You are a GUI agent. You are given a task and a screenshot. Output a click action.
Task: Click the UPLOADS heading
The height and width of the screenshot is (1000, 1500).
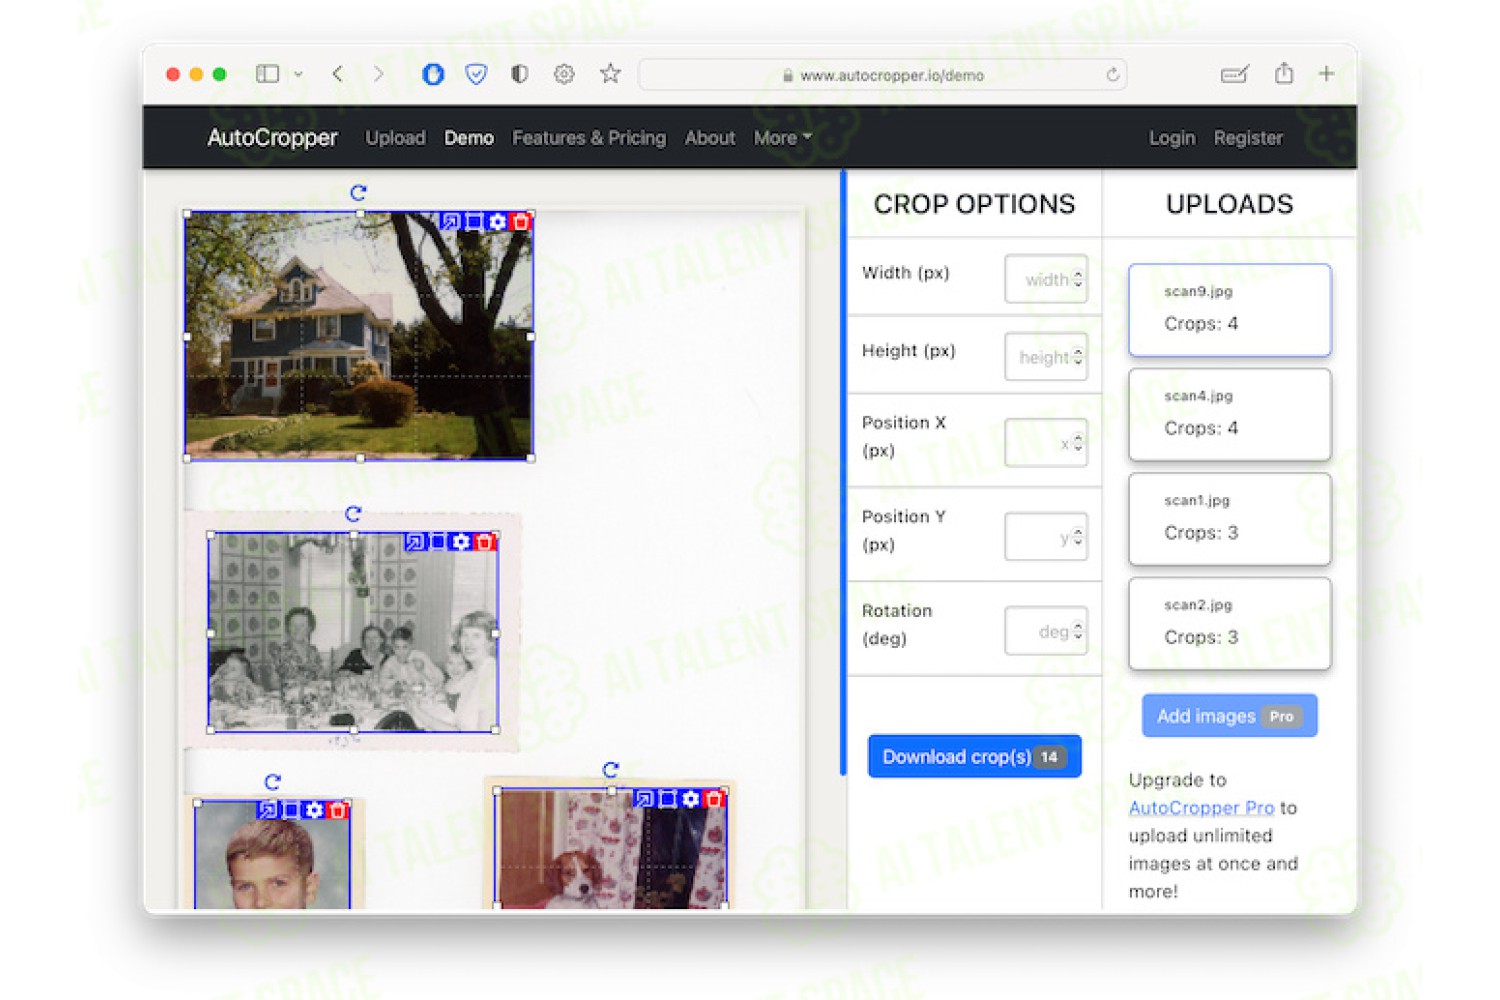1229,204
